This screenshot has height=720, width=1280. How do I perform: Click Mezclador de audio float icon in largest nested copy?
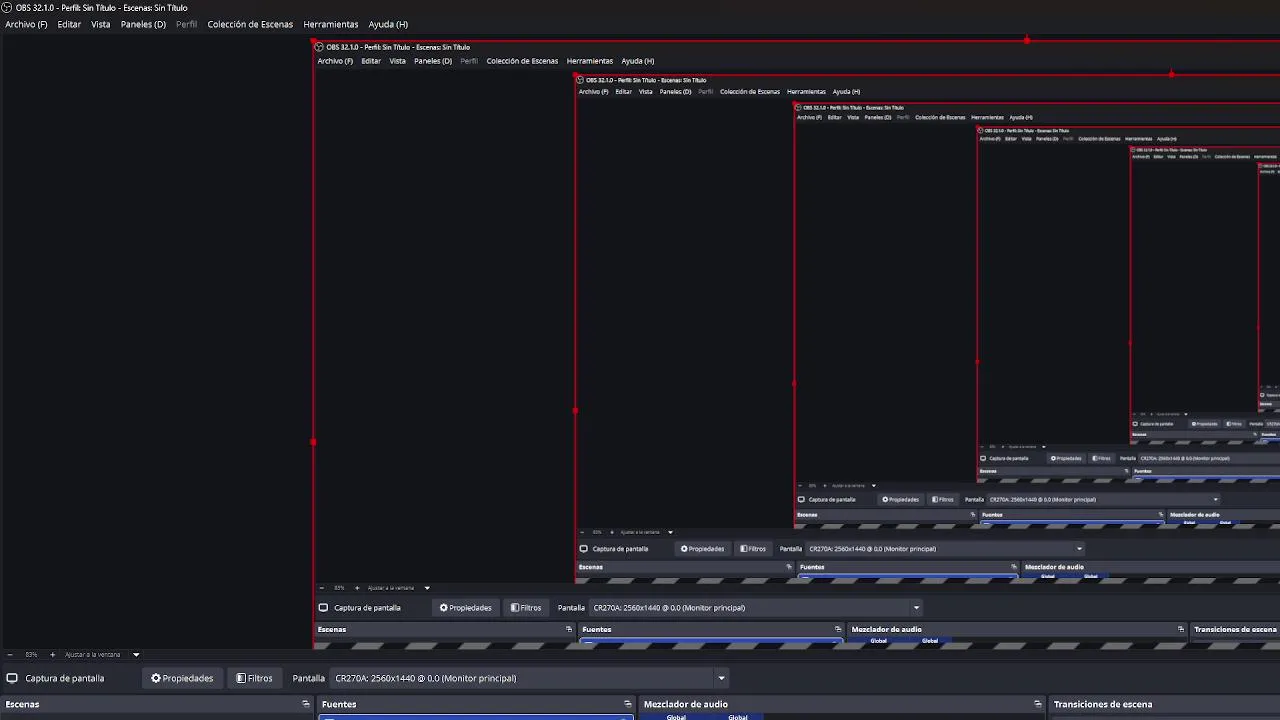pyautogui.click(x=1181, y=629)
